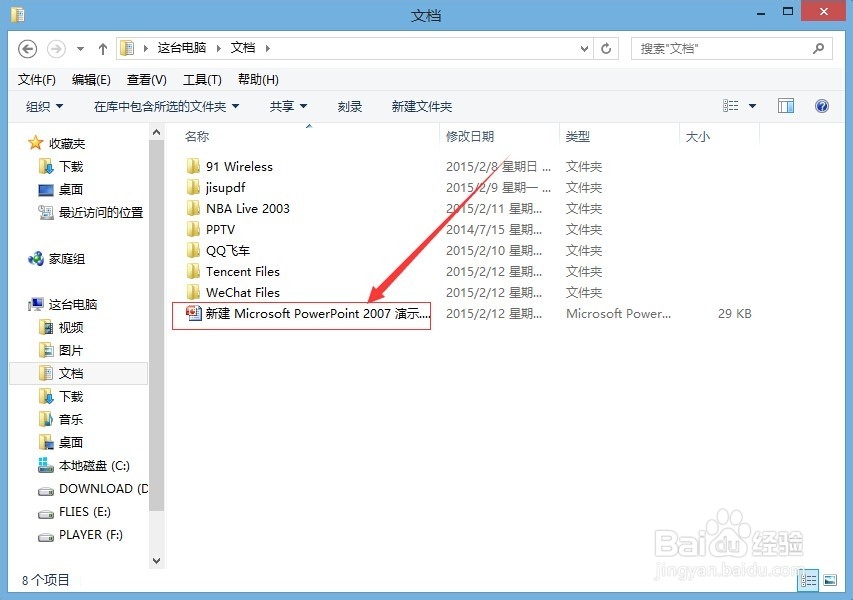Open the more view options arrow
Screen dimensions: 853x600
[752, 106]
